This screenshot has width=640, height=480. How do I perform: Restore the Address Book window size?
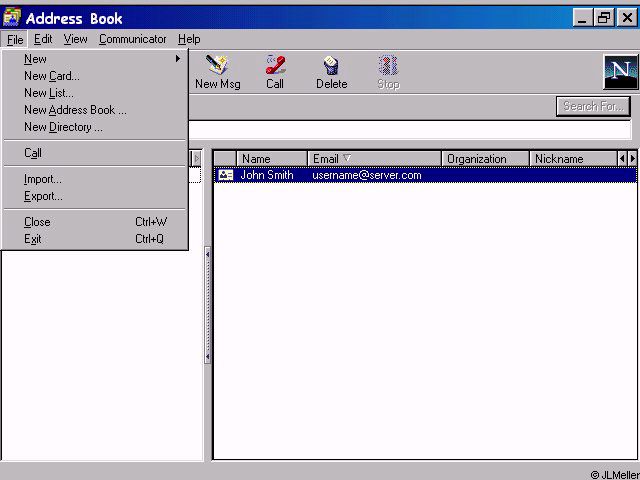pyautogui.click(x=604, y=18)
